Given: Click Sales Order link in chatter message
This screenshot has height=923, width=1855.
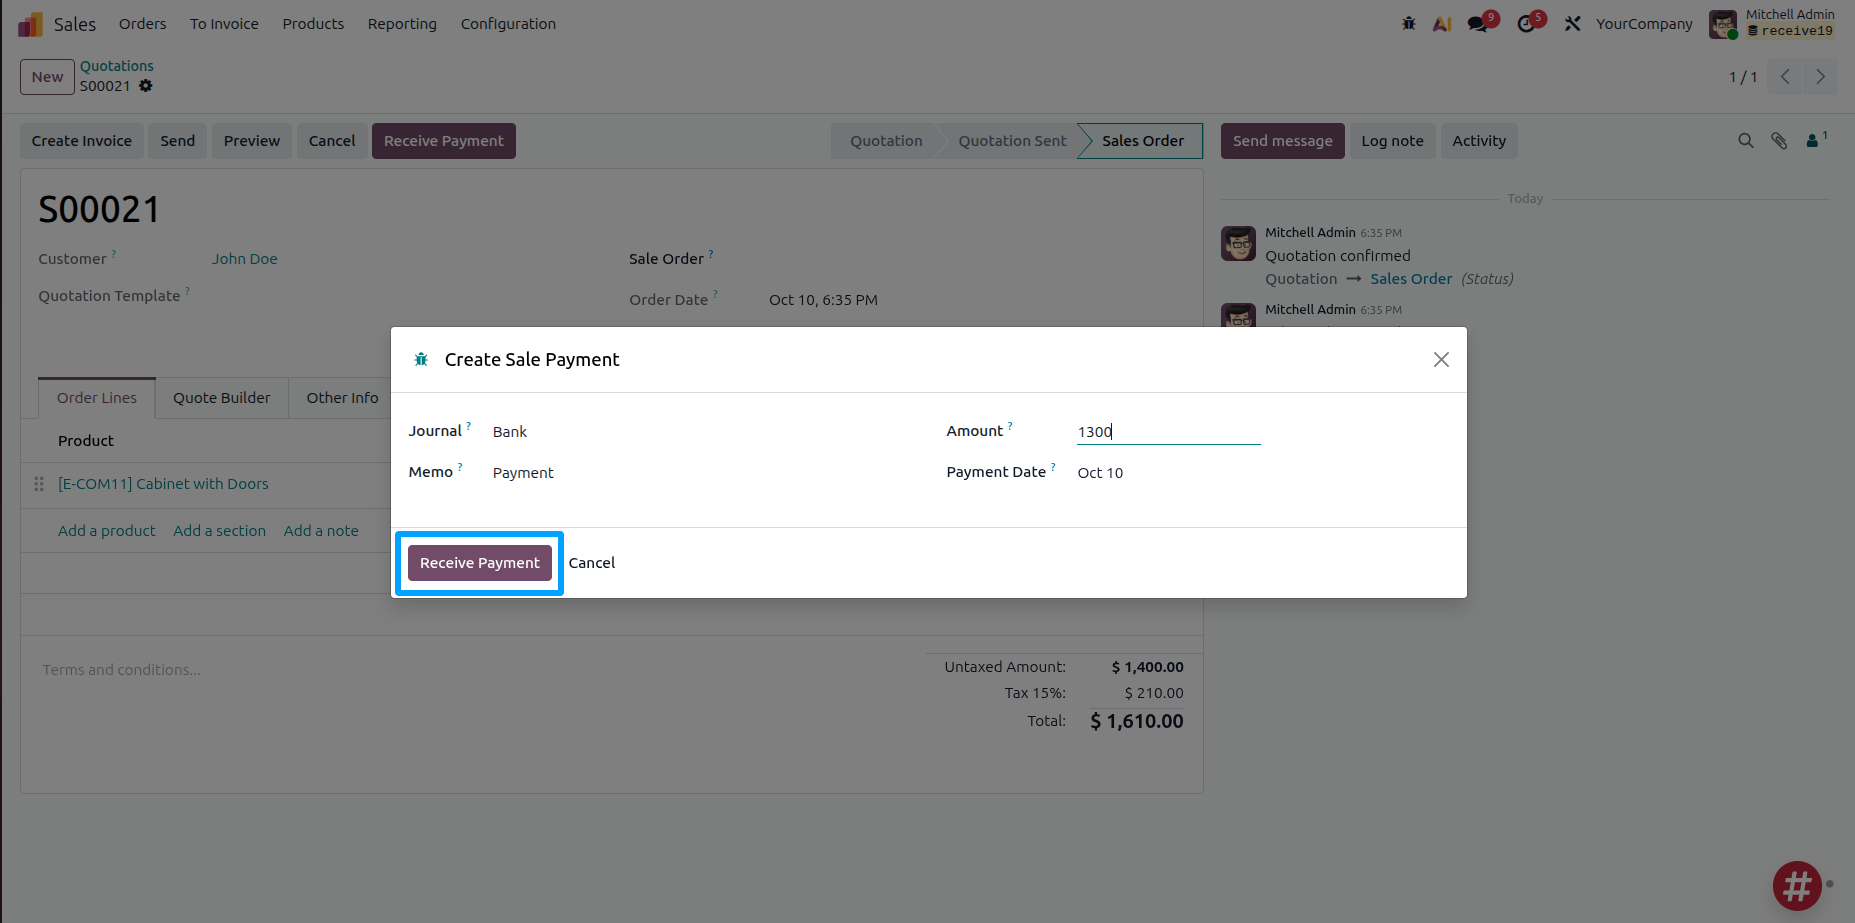Looking at the screenshot, I should point(1411,279).
